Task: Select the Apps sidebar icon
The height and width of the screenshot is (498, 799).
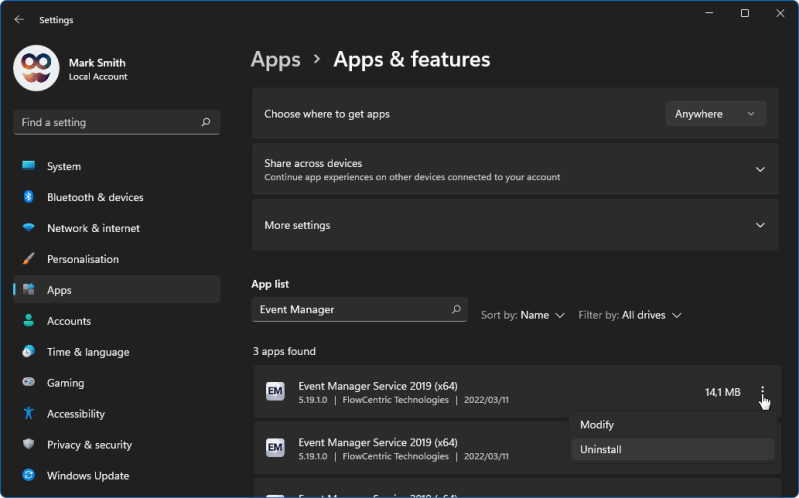Action: (x=29, y=290)
